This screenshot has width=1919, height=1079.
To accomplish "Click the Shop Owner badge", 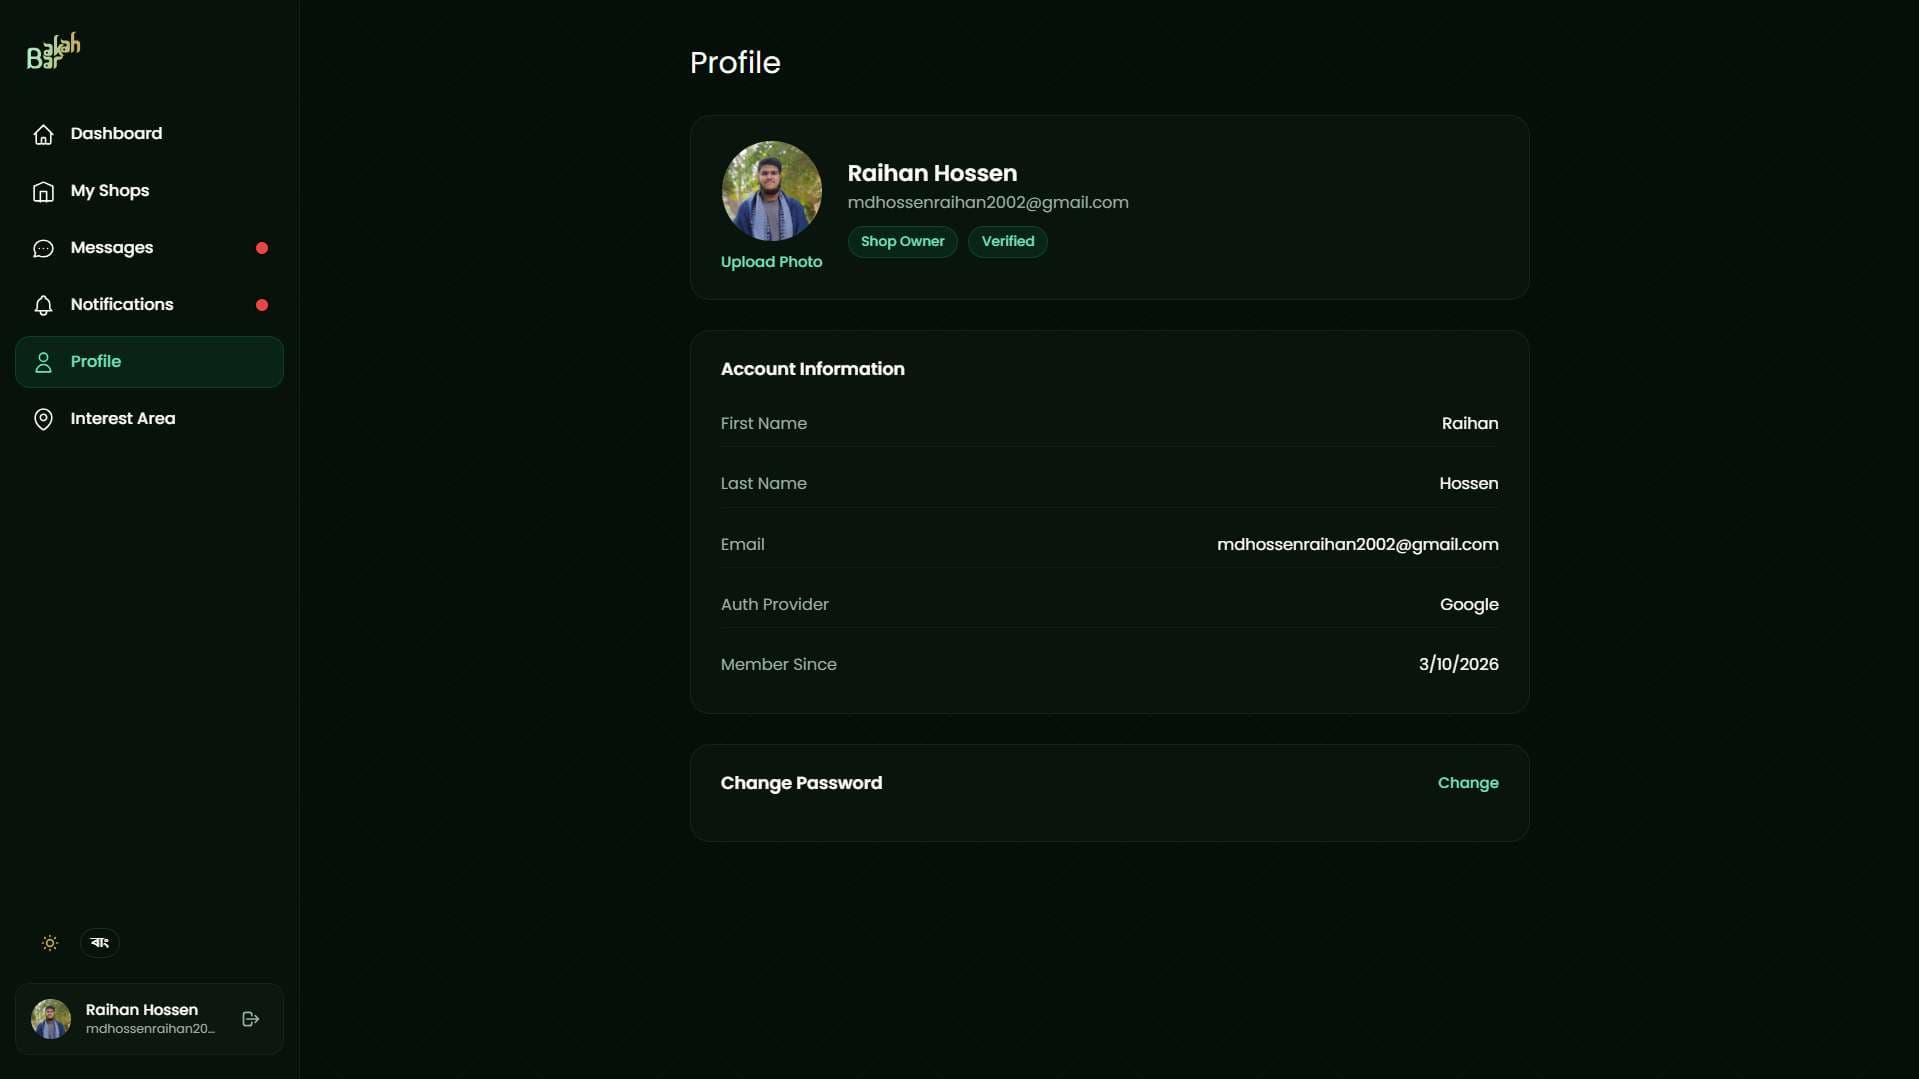I will point(902,242).
